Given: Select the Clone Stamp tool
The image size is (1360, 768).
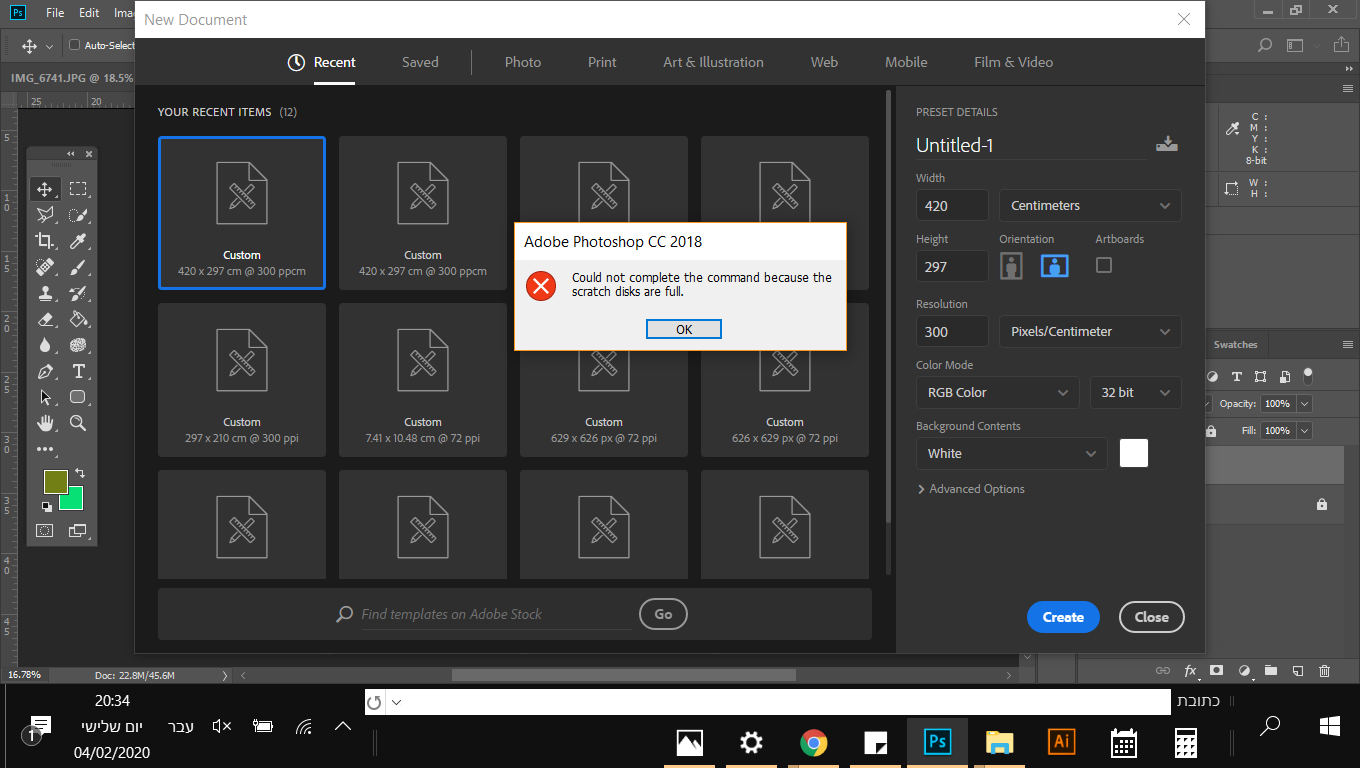Looking at the screenshot, I should tap(44, 293).
